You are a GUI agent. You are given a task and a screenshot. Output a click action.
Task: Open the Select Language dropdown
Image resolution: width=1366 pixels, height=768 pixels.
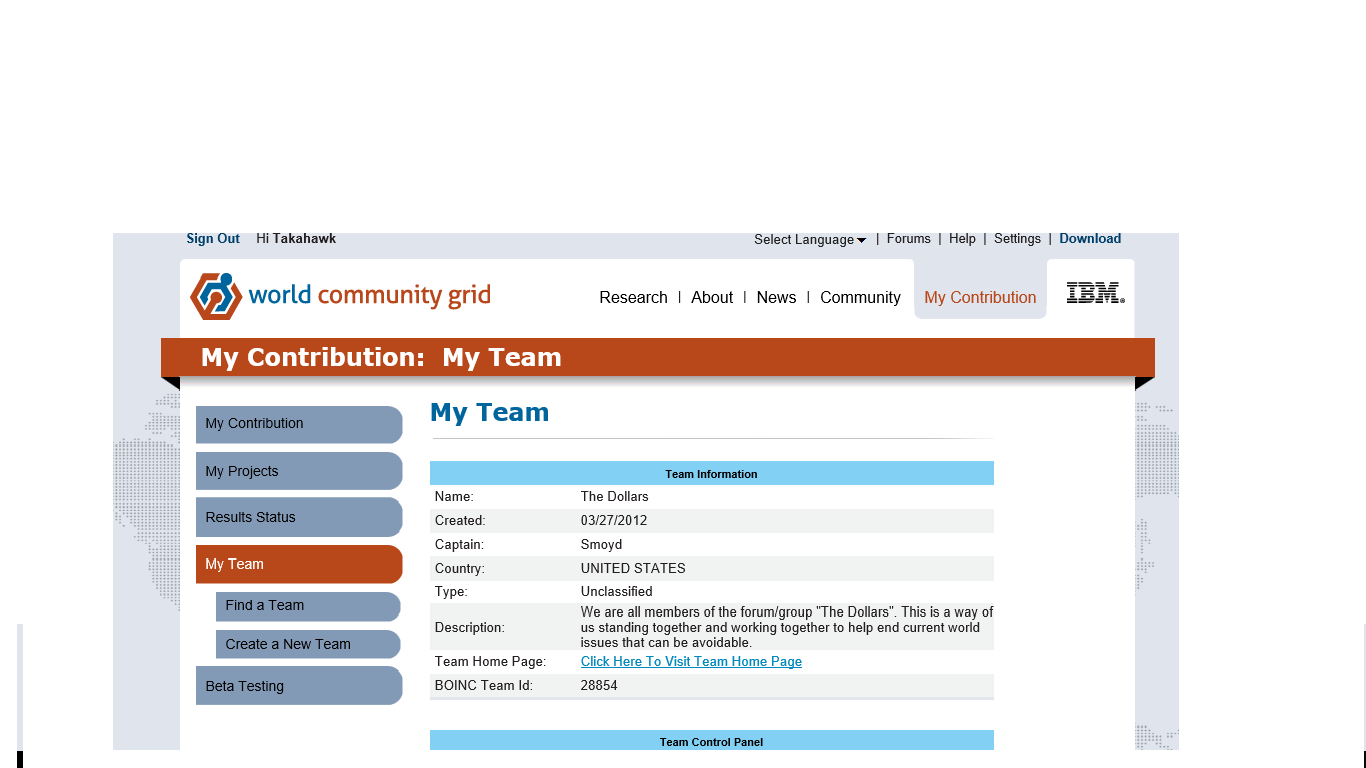(810, 239)
